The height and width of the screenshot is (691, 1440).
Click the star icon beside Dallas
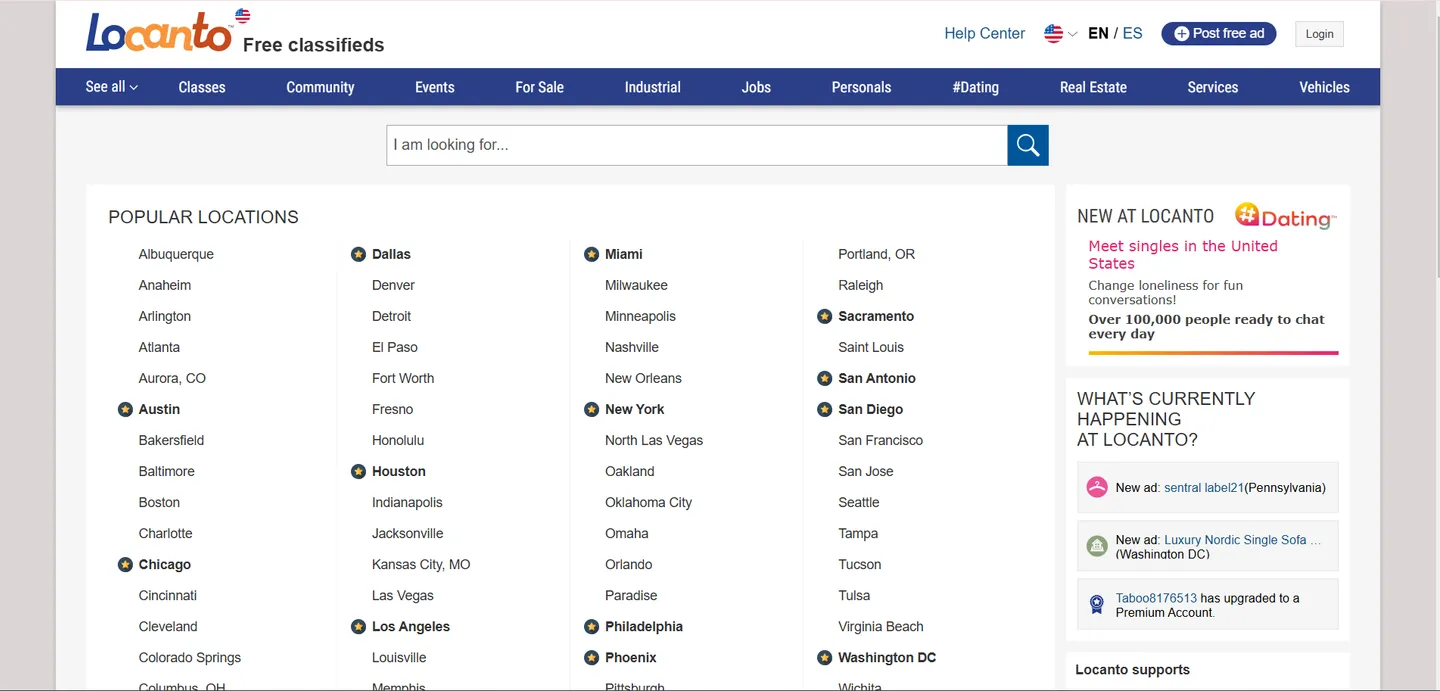[358, 254]
